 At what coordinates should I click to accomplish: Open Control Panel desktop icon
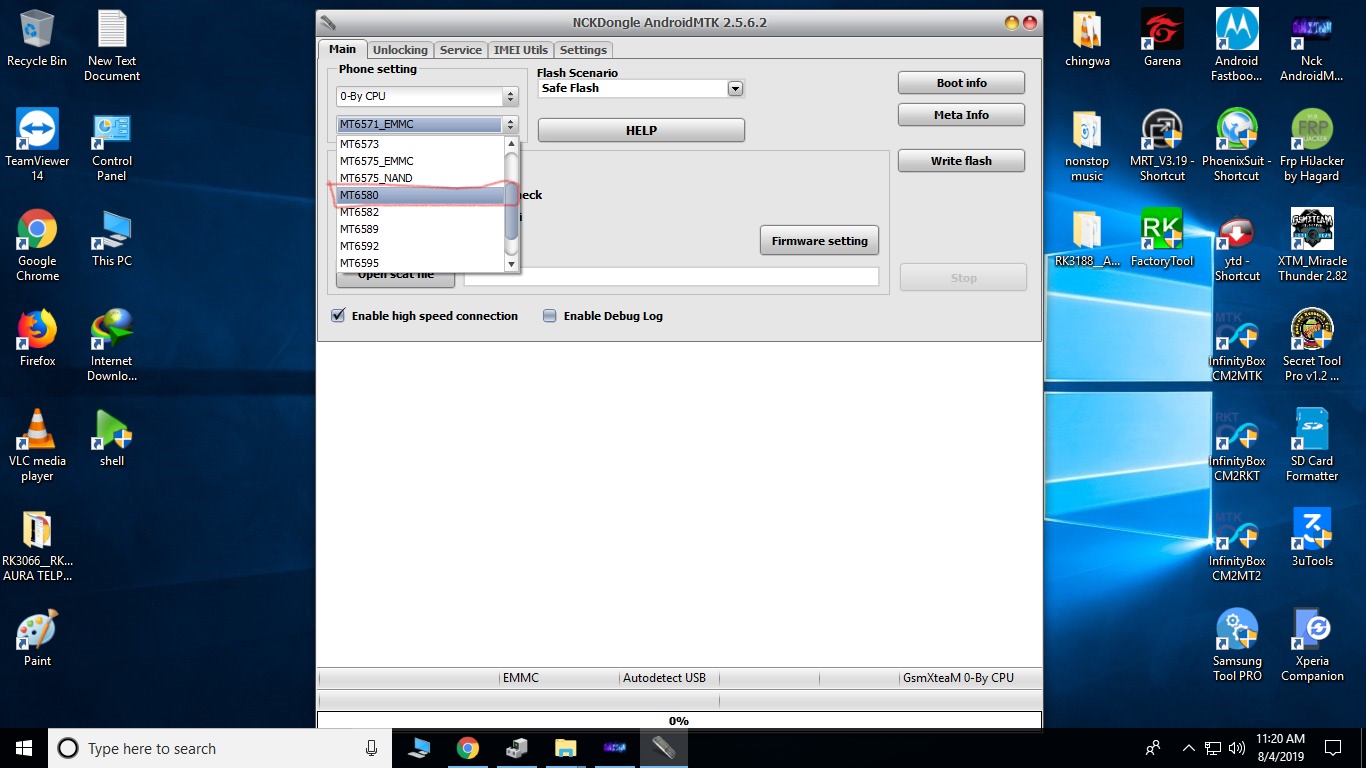(x=112, y=145)
